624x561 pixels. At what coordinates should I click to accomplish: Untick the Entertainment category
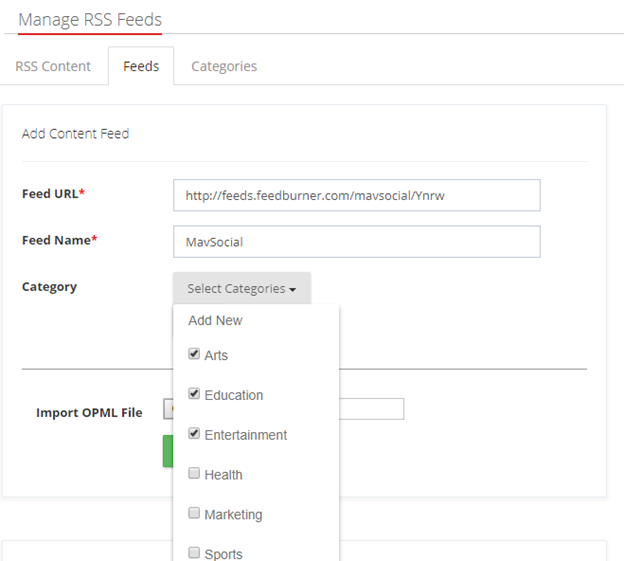coord(194,434)
